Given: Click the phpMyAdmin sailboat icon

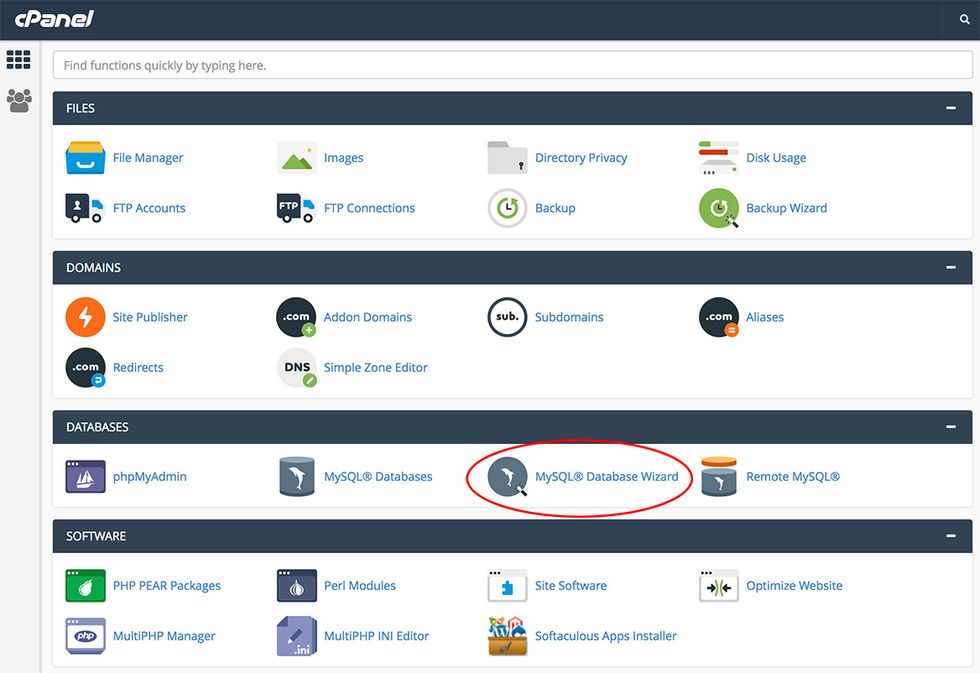Looking at the screenshot, I should click(85, 476).
